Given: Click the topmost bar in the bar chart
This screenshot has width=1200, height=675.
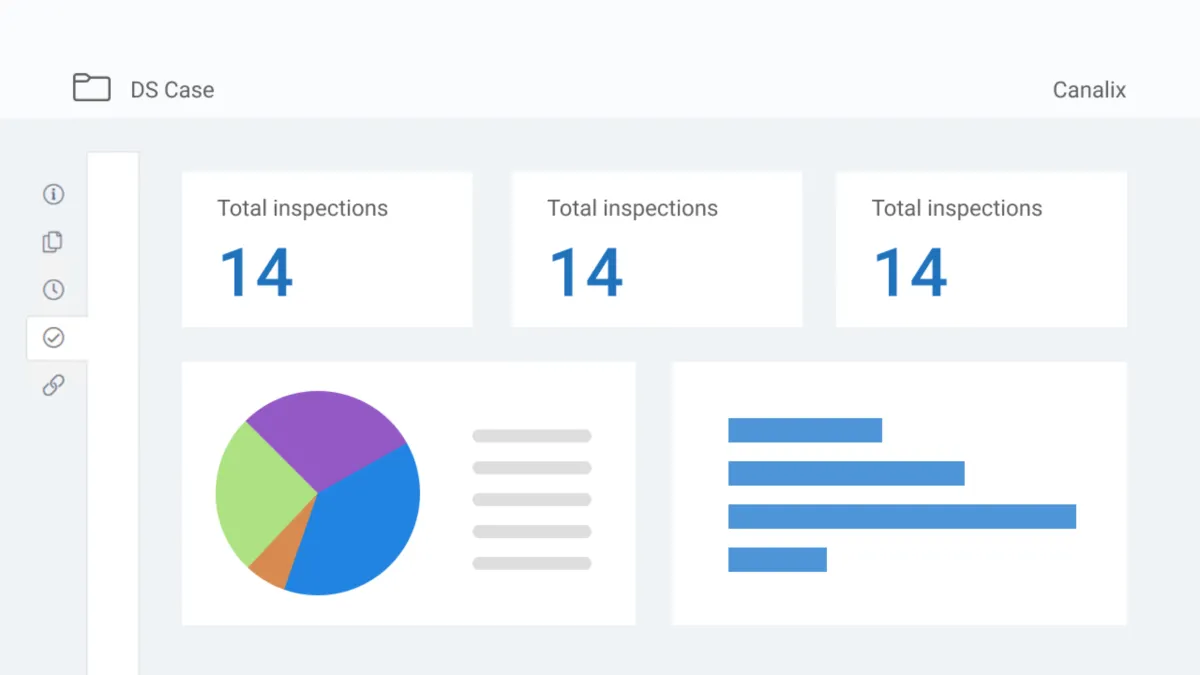Looking at the screenshot, I should [x=805, y=430].
